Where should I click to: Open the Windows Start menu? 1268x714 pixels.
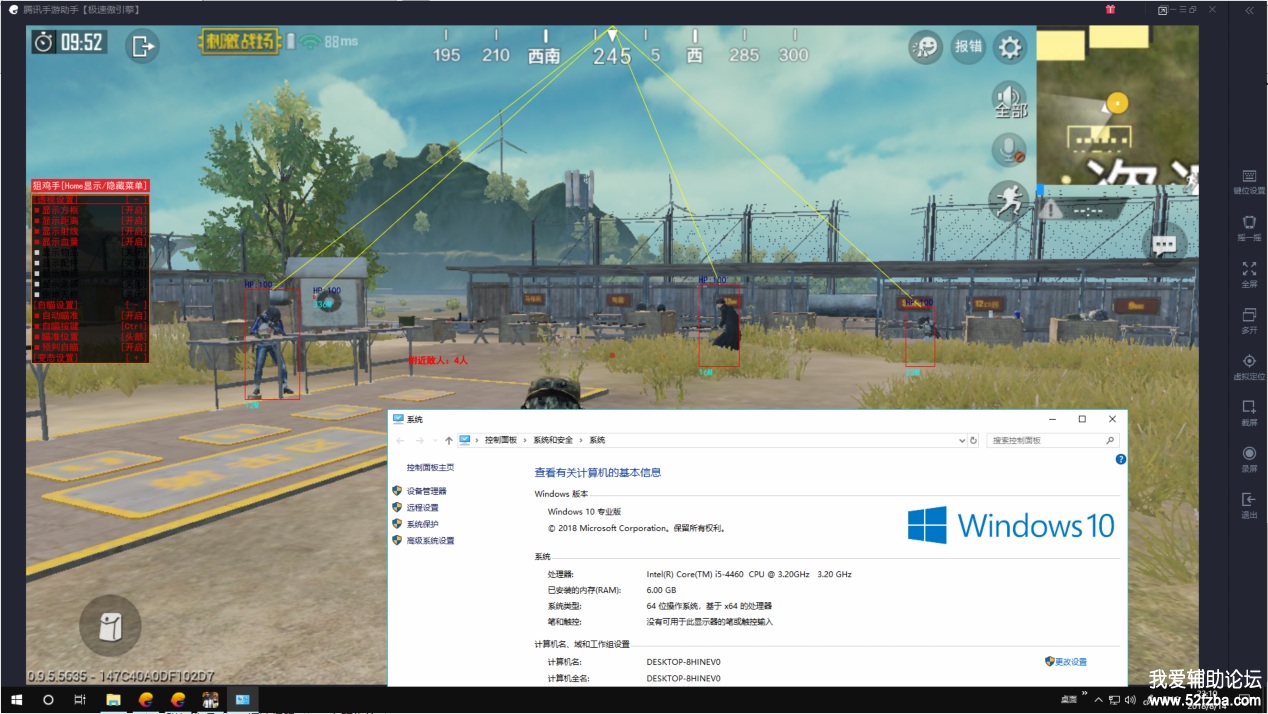pyautogui.click(x=16, y=700)
